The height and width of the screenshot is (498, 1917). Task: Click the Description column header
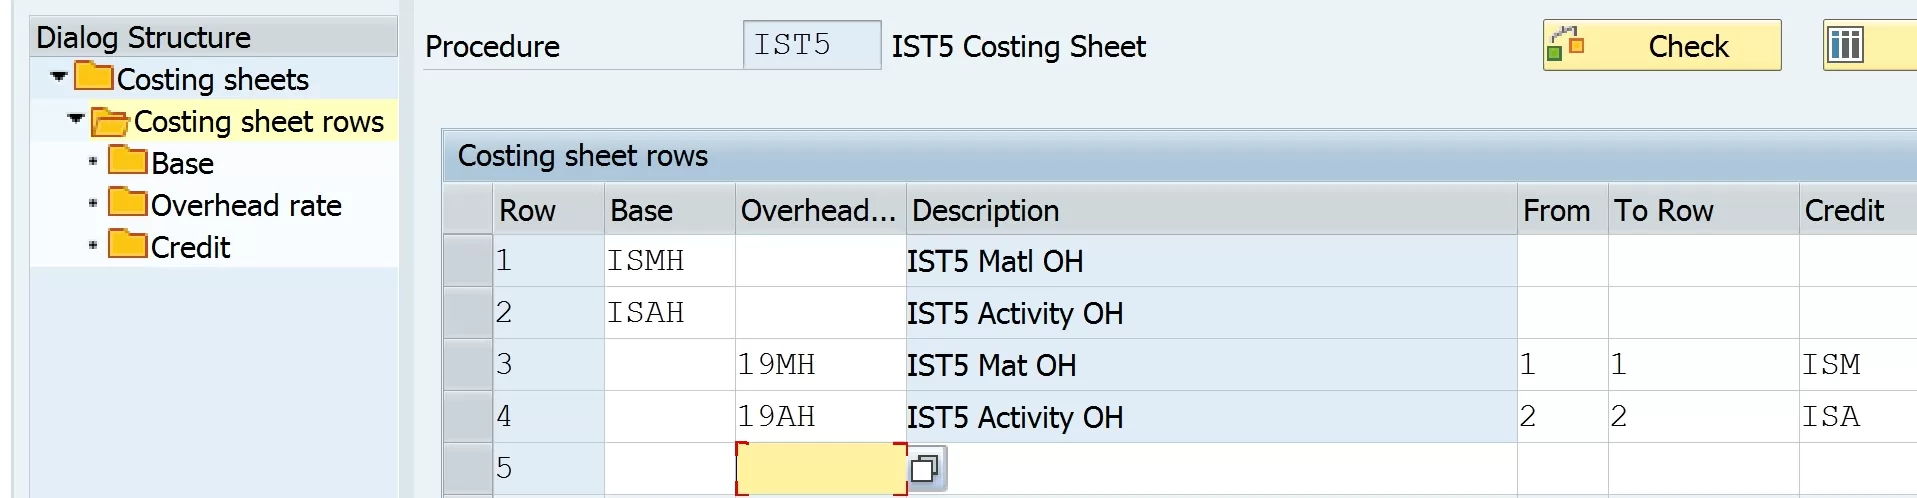click(1211, 210)
